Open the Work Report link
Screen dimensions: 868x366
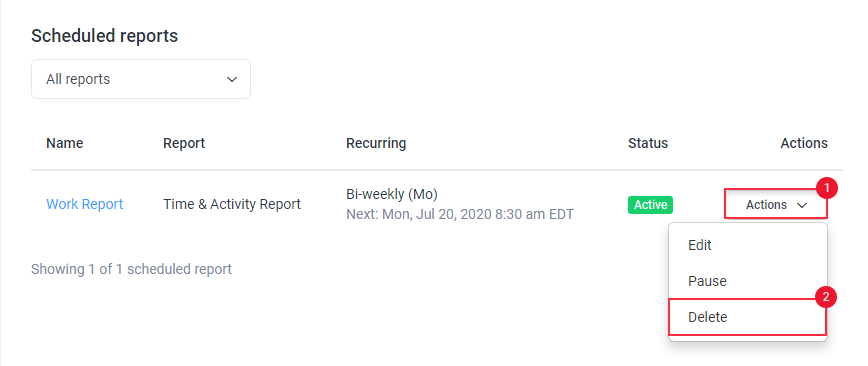tap(85, 204)
